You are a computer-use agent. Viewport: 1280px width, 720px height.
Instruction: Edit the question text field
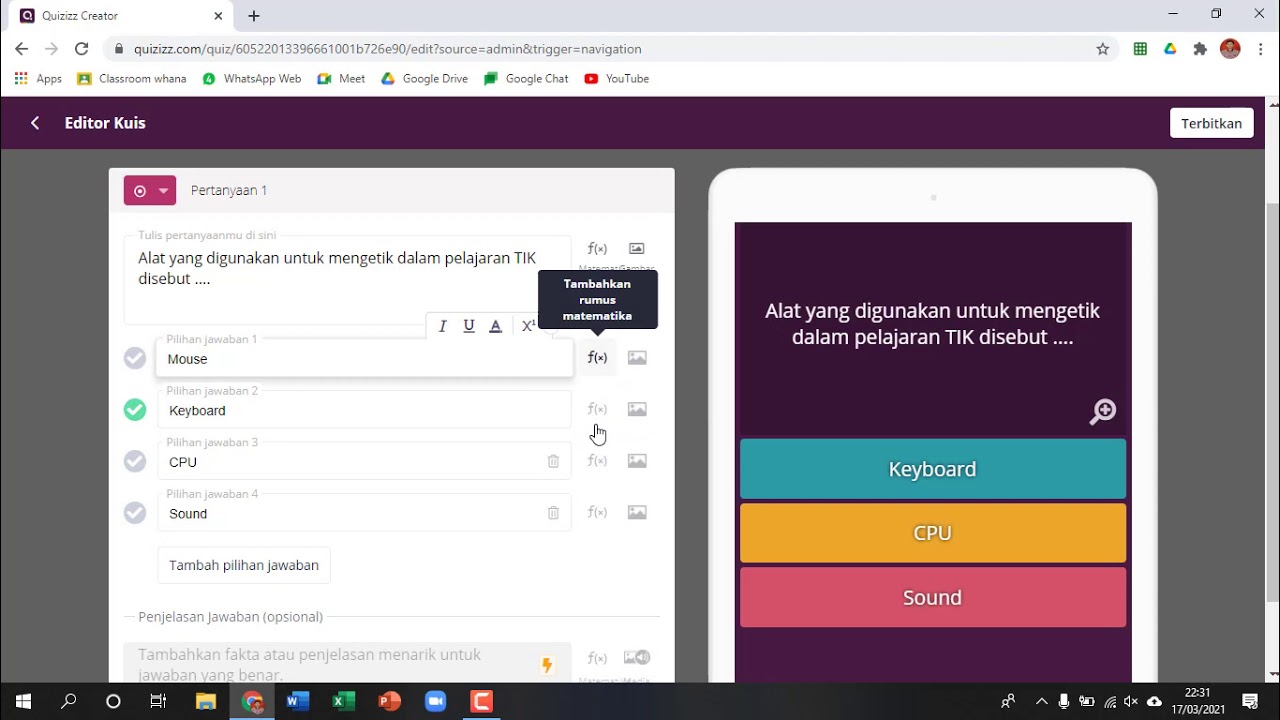347,280
